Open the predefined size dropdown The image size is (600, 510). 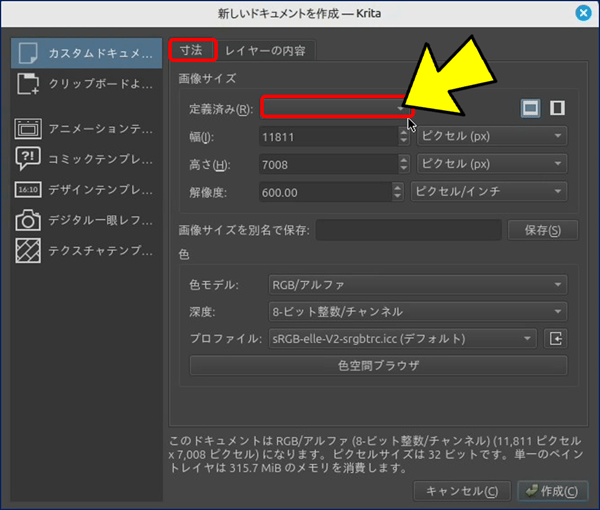pos(336,107)
